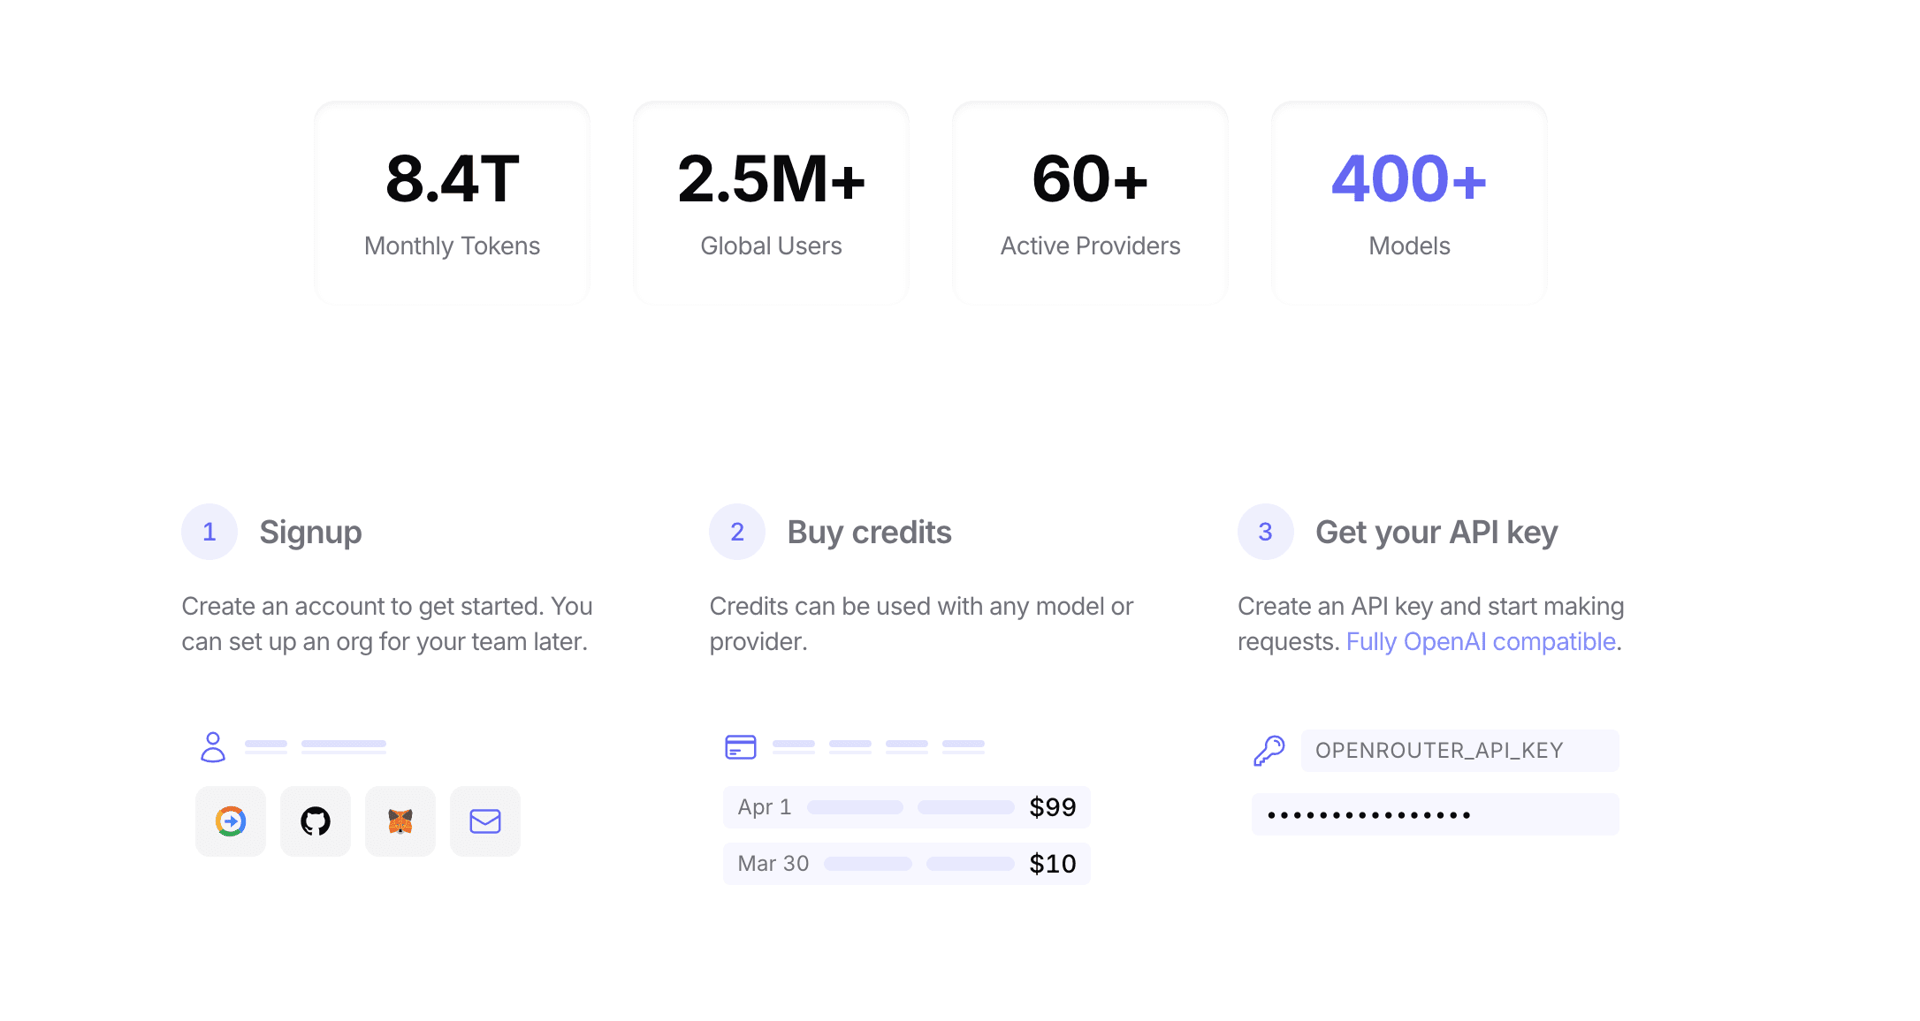The image size is (1920, 1021).
Task: Select the 8.4T Monthly Tokens card
Action: (451, 202)
